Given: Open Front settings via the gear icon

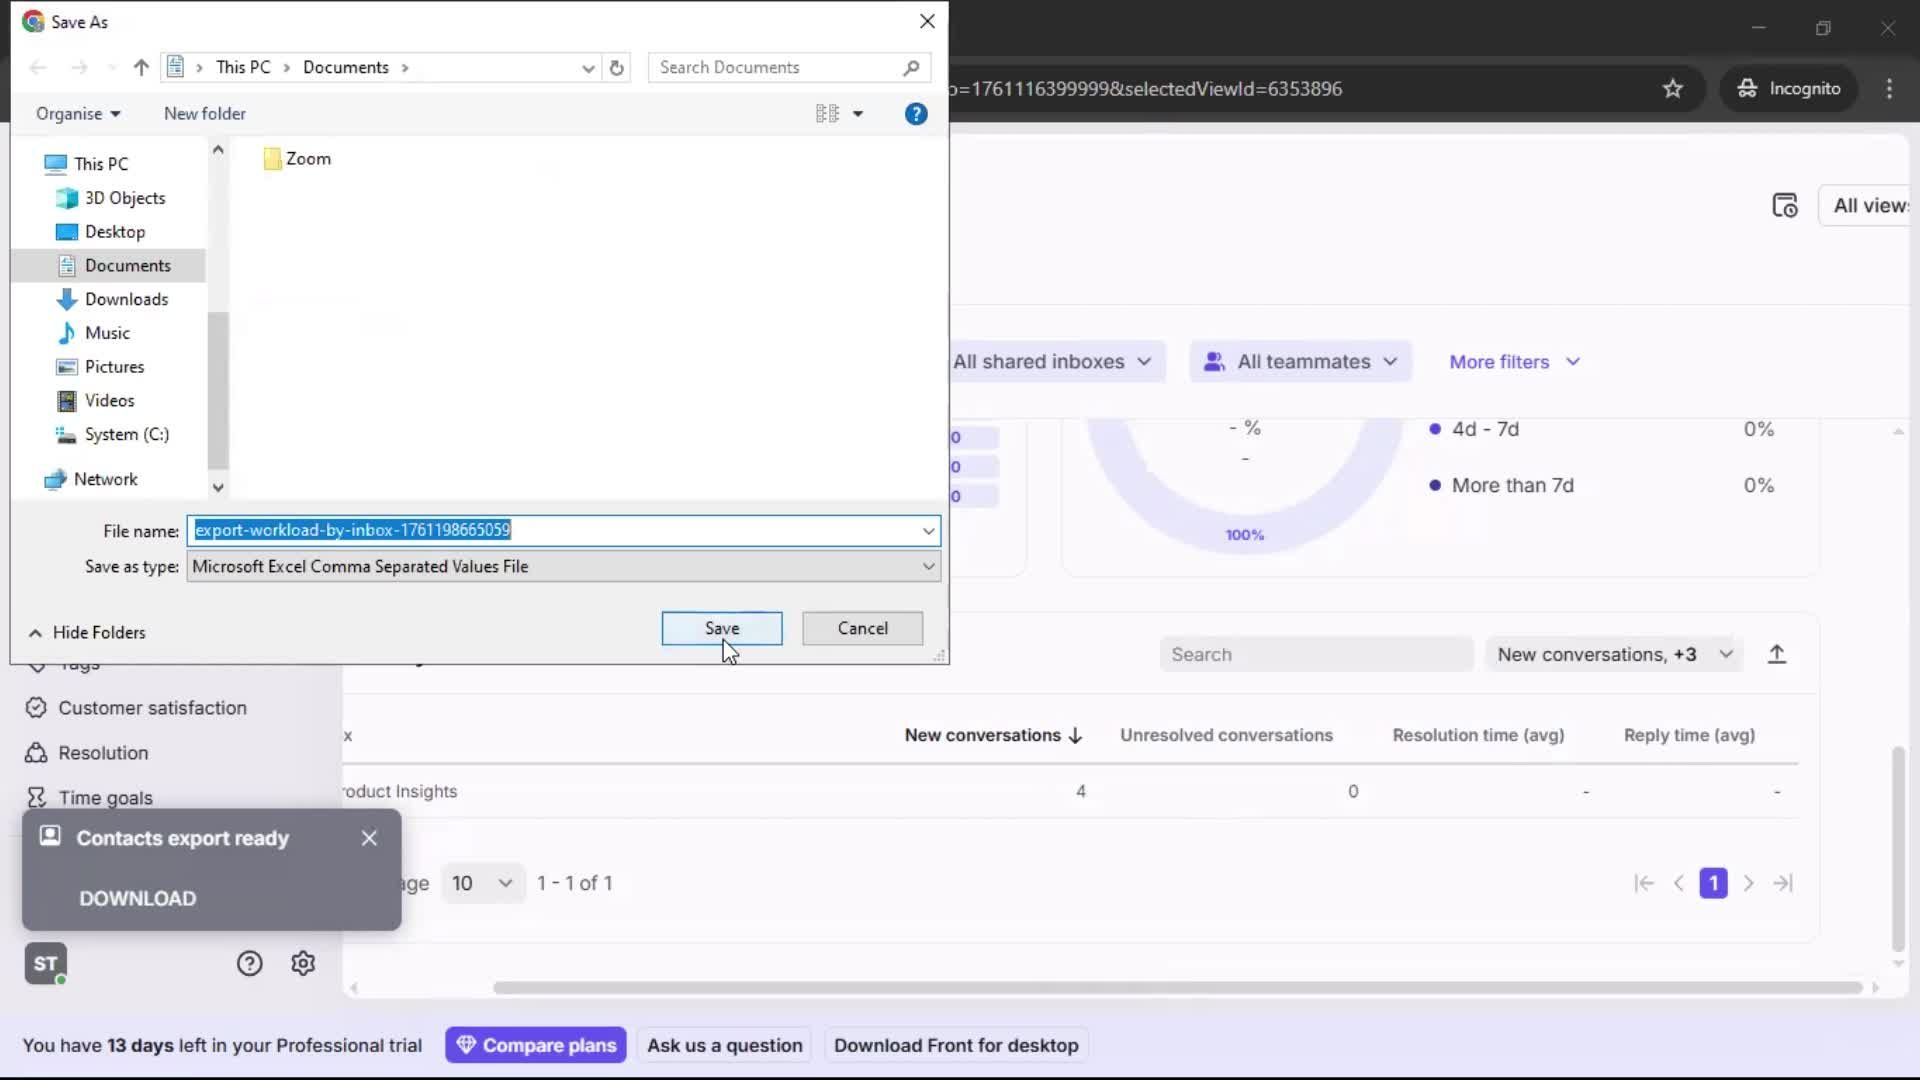Looking at the screenshot, I should 302,963.
